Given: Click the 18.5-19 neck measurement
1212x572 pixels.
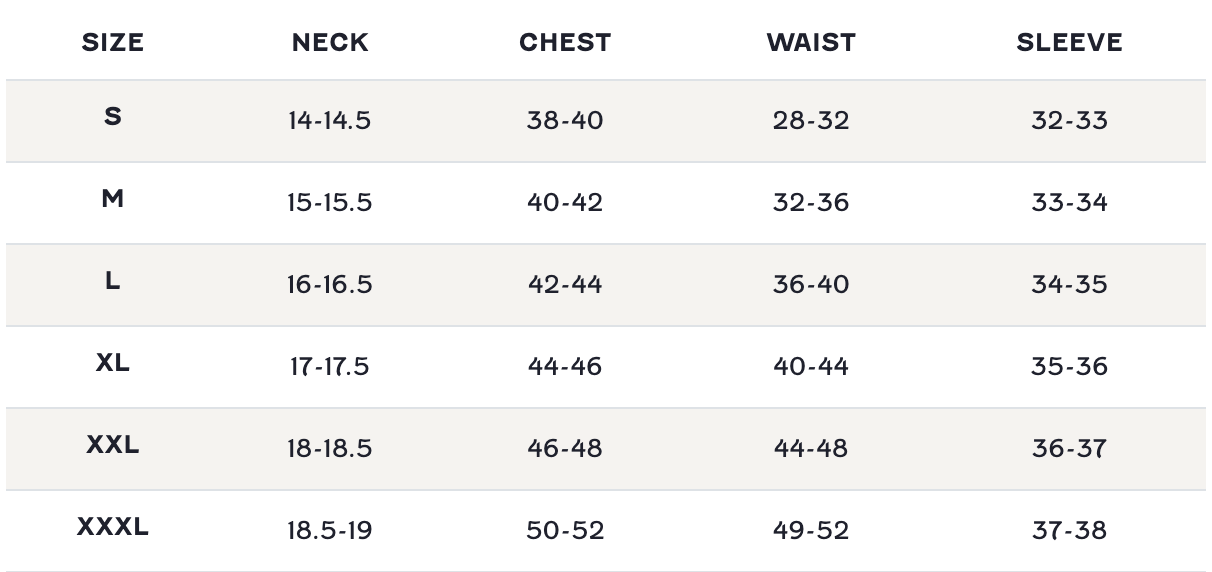Looking at the screenshot, I should tap(330, 530).
